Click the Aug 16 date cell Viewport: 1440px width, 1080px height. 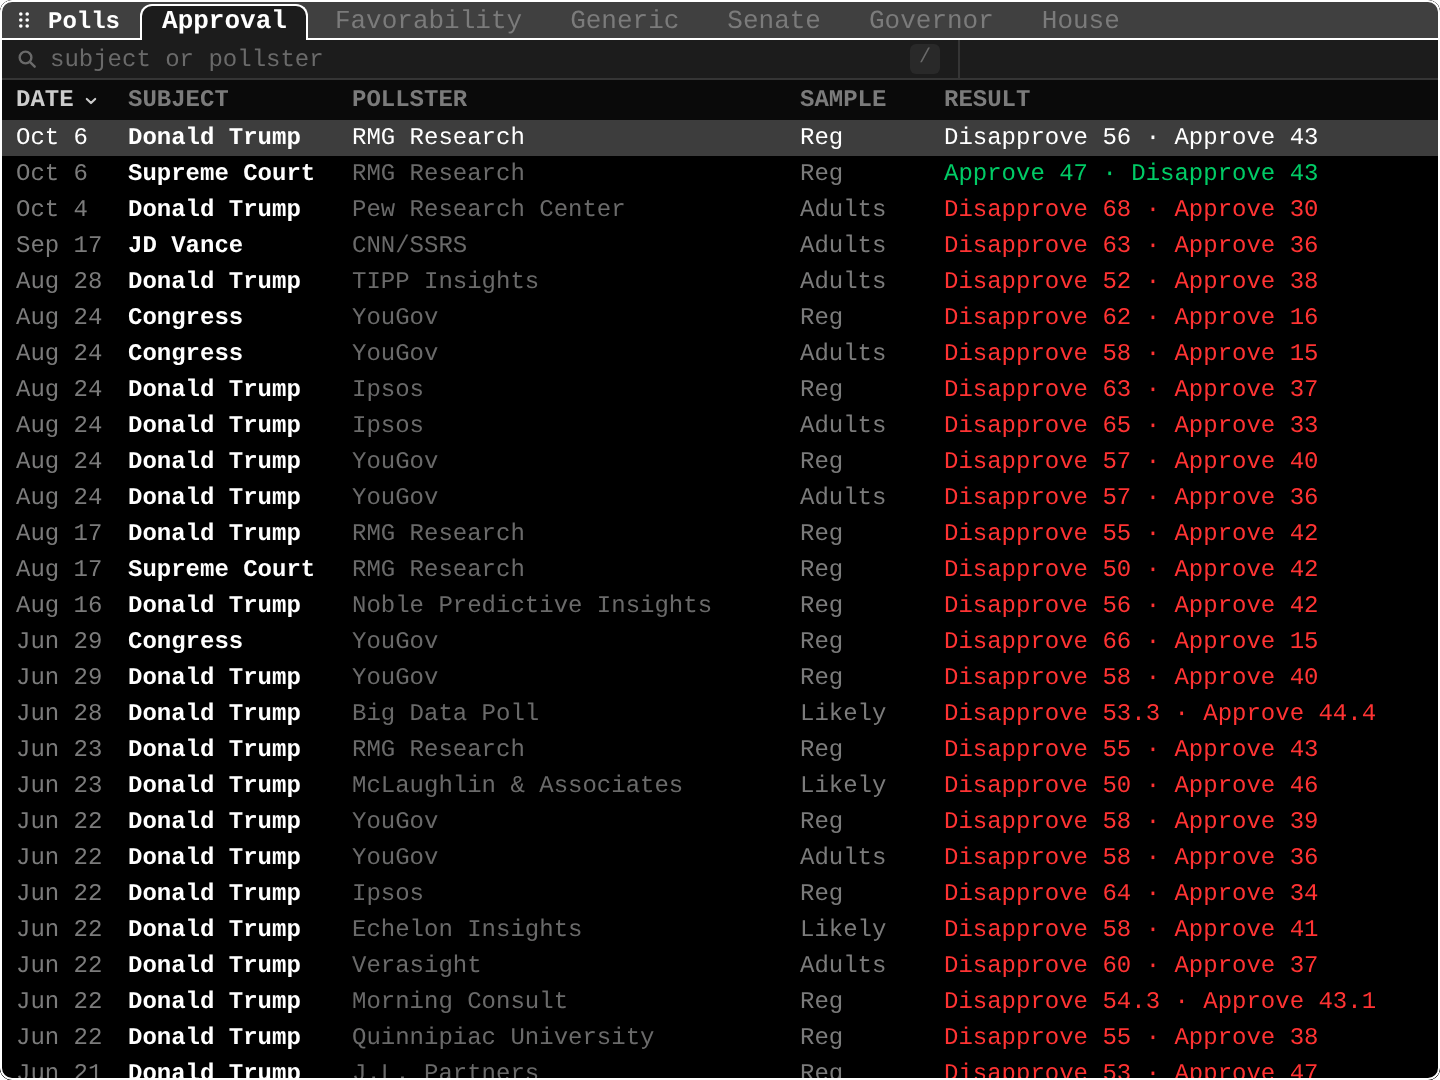(x=59, y=605)
